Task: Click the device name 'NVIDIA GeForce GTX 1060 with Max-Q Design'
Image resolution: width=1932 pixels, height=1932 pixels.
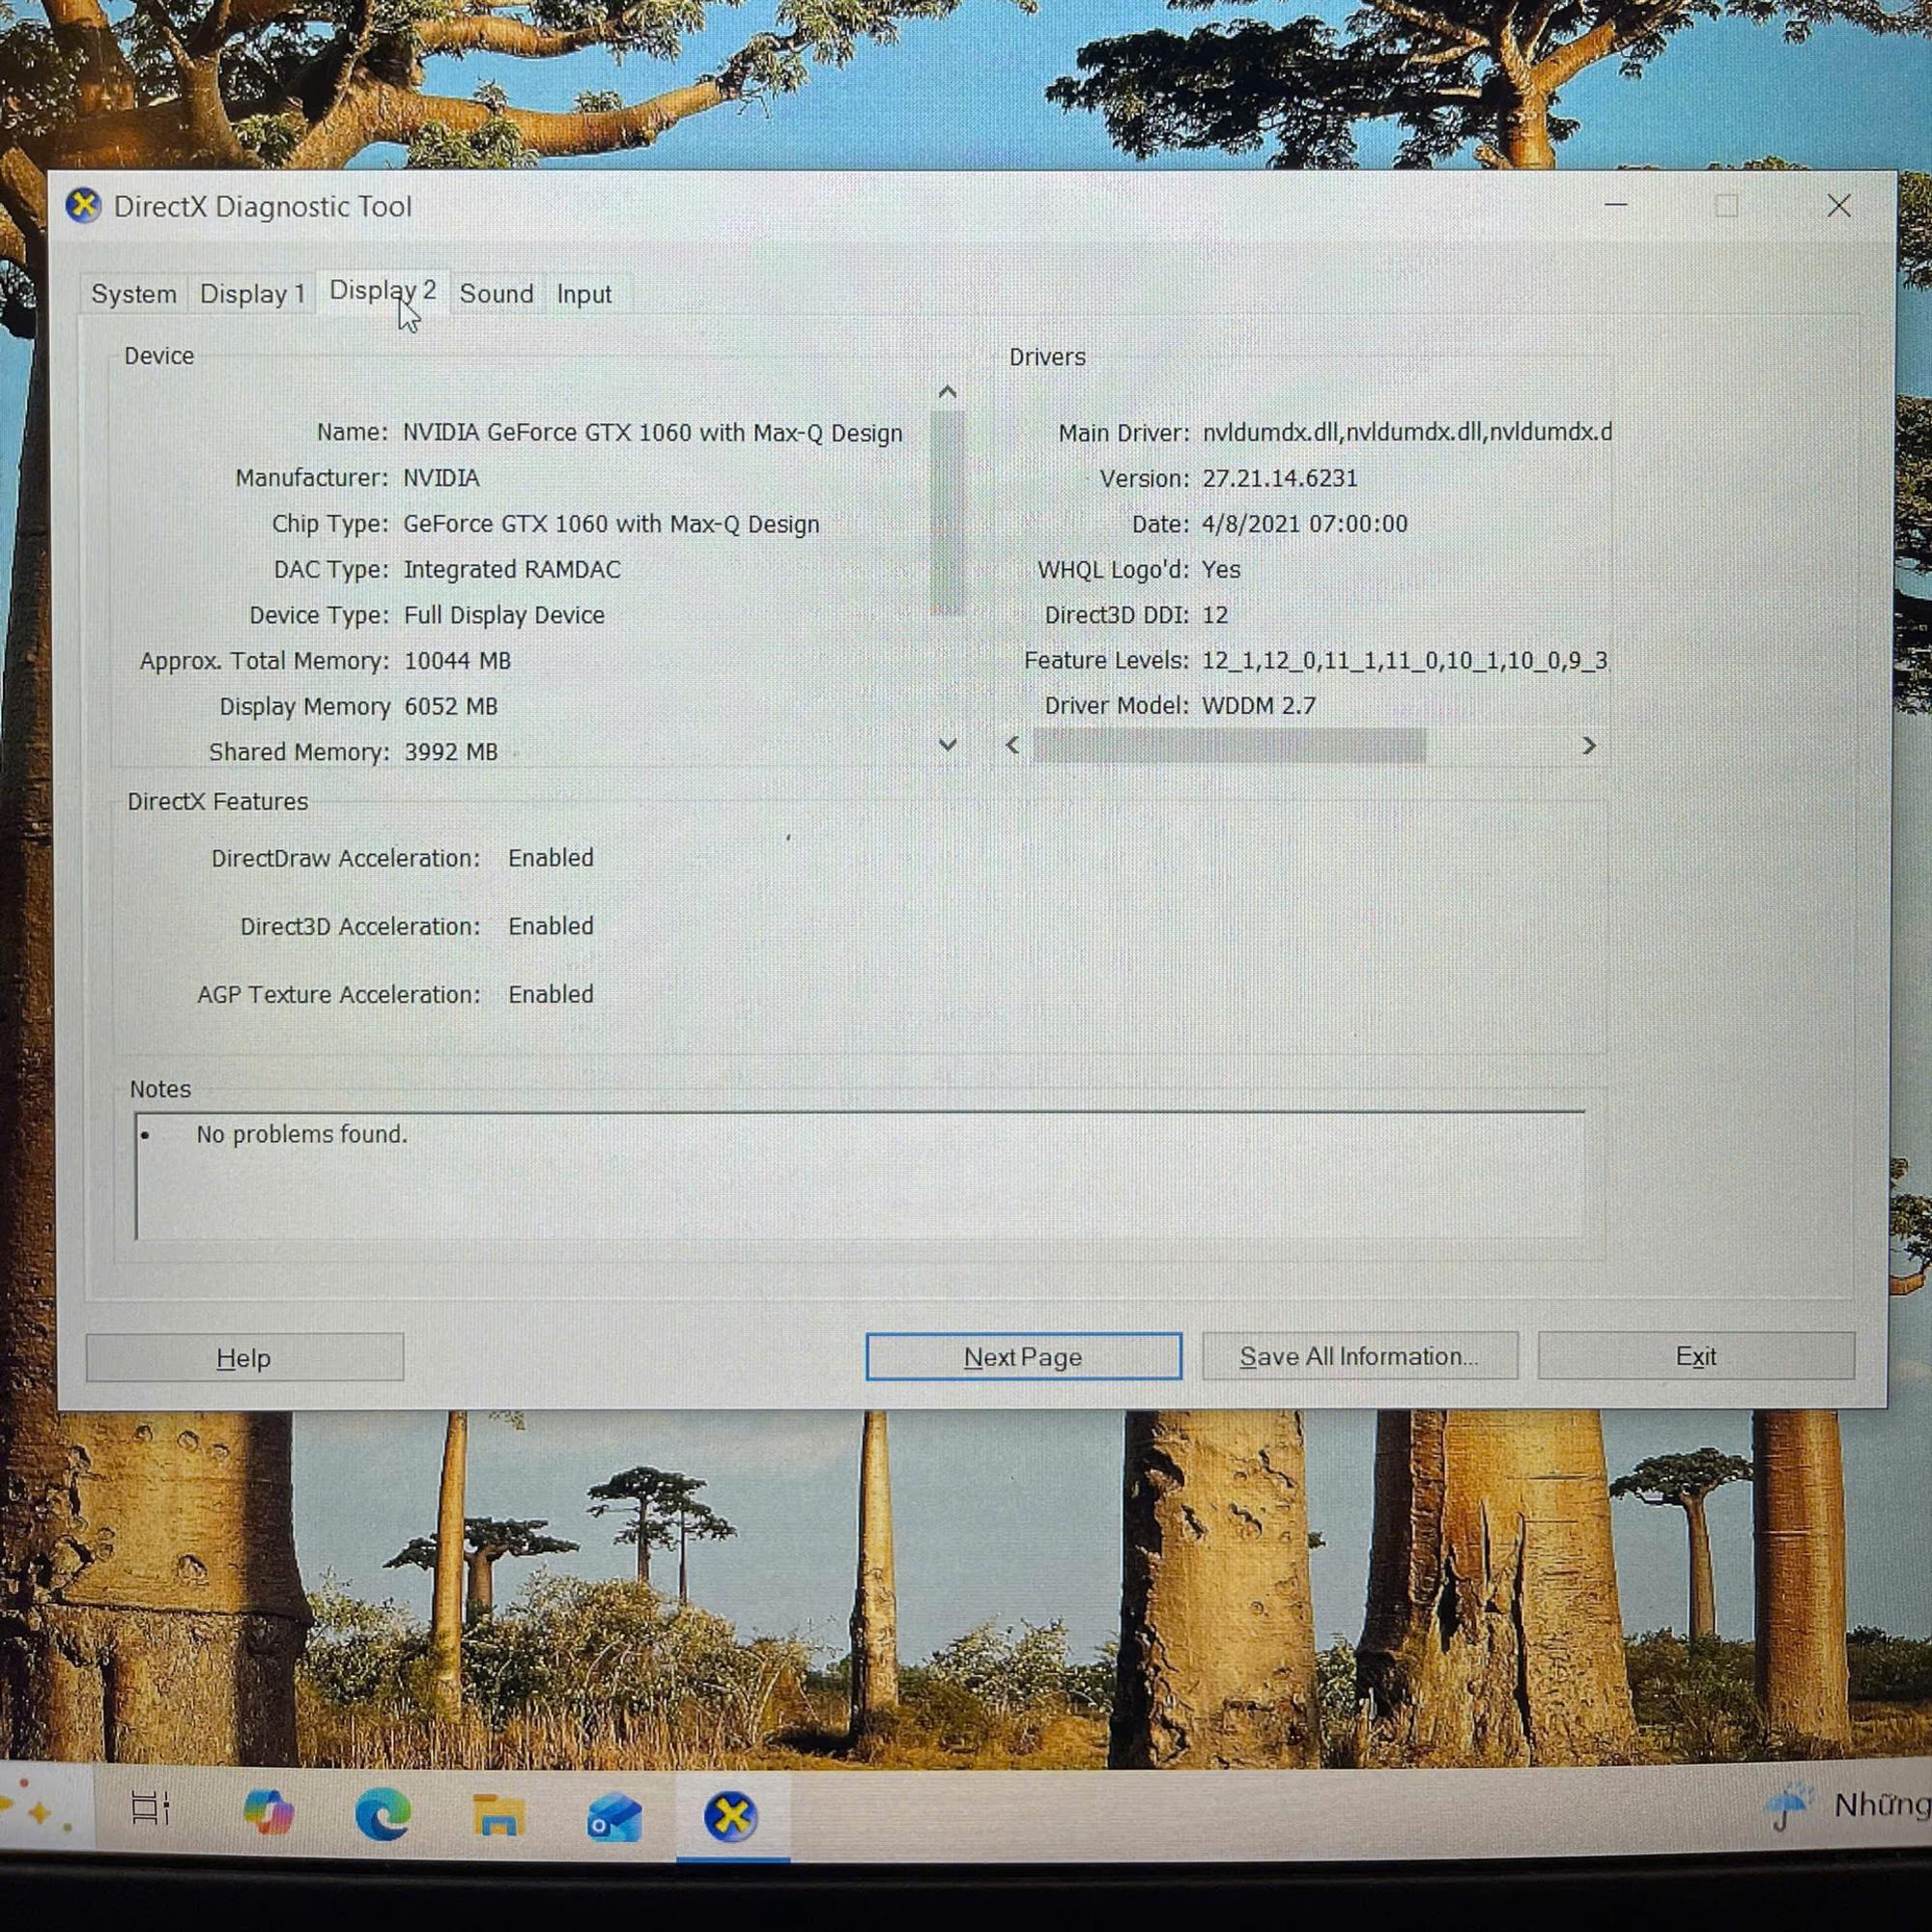Action: pos(653,433)
